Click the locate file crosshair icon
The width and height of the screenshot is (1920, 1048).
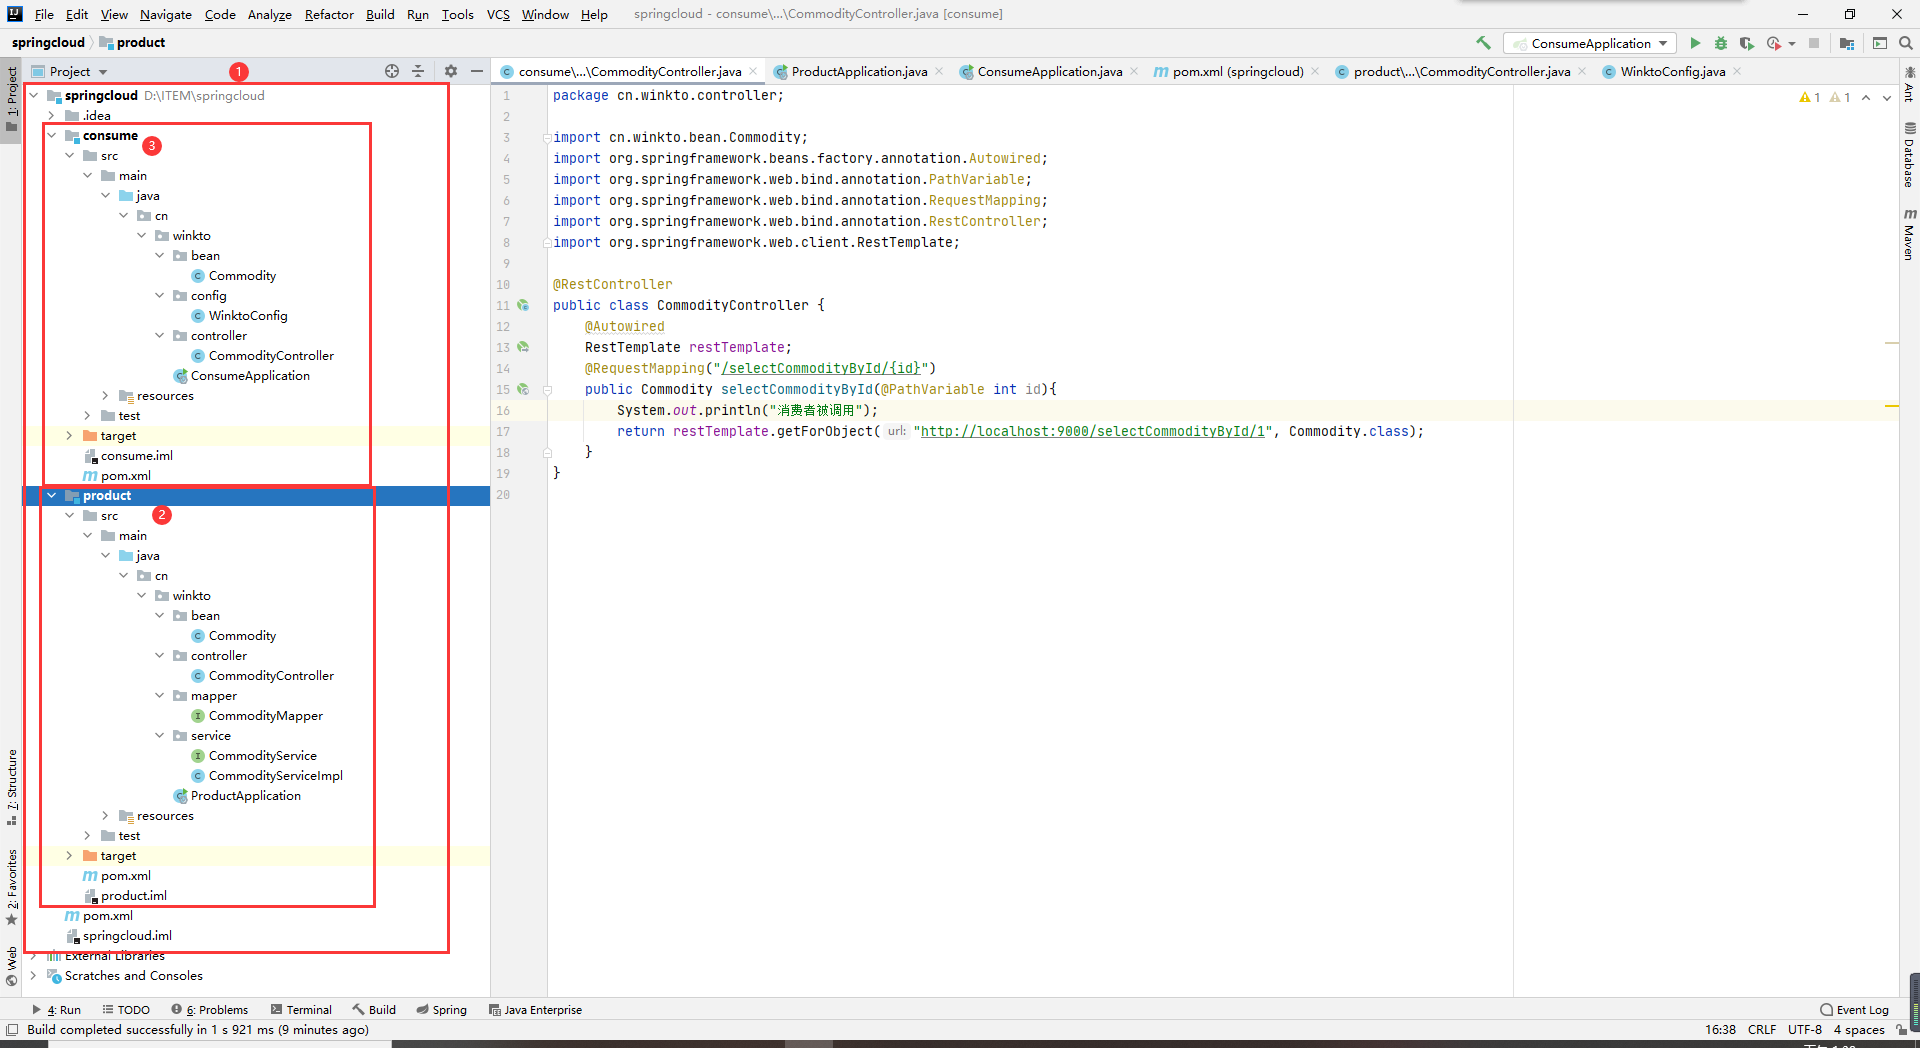(x=392, y=71)
